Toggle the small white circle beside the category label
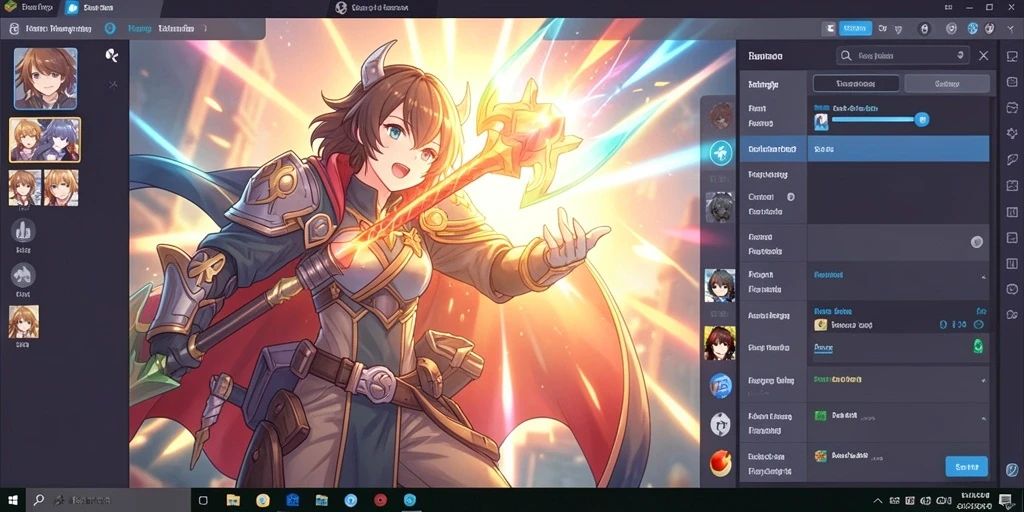Viewport: 1024px width, 512px height. tap(790, 197)
